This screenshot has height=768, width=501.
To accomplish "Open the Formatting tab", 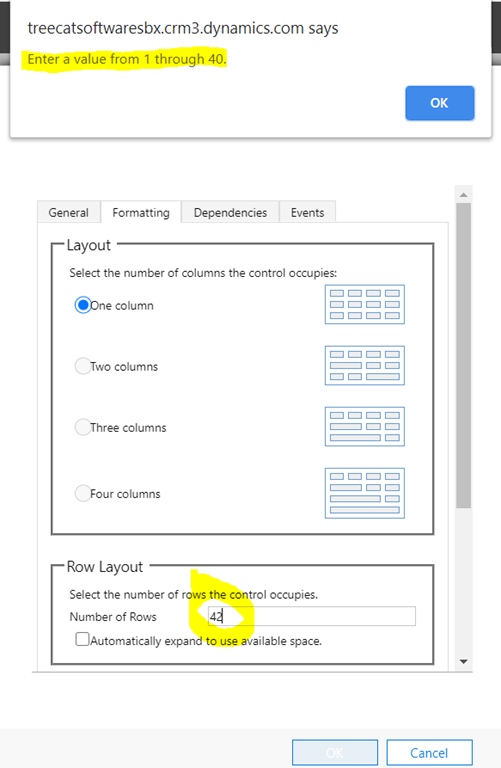I will pos(141,213).
